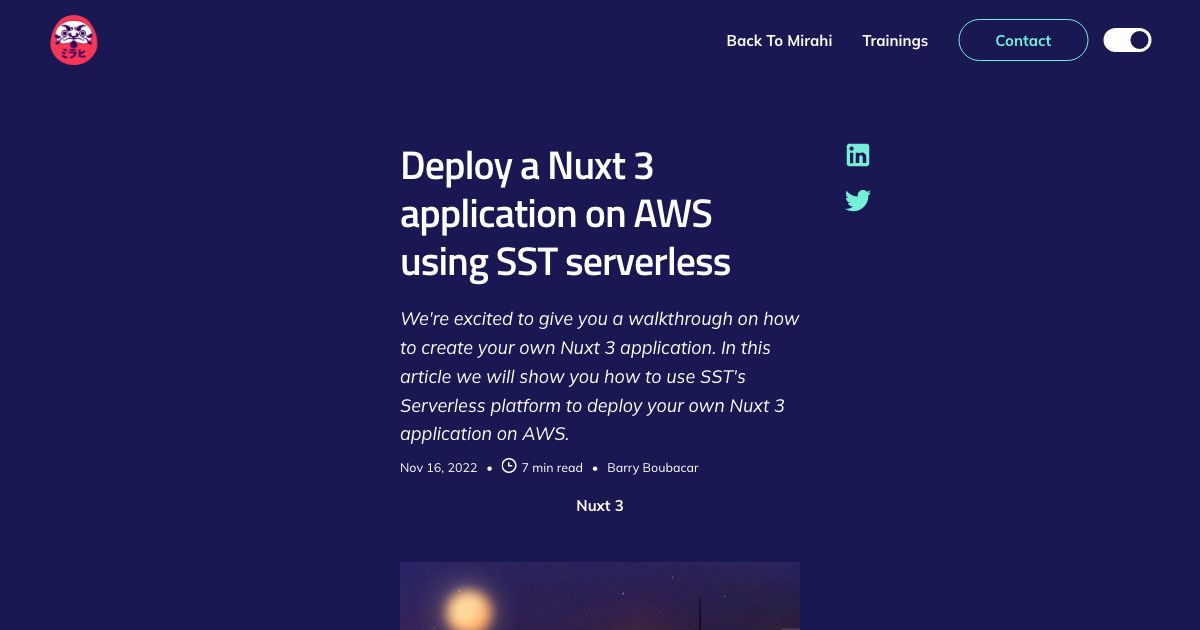Select the Twitter bird icon
1200x630 pixels.
[x=858, y=200]
